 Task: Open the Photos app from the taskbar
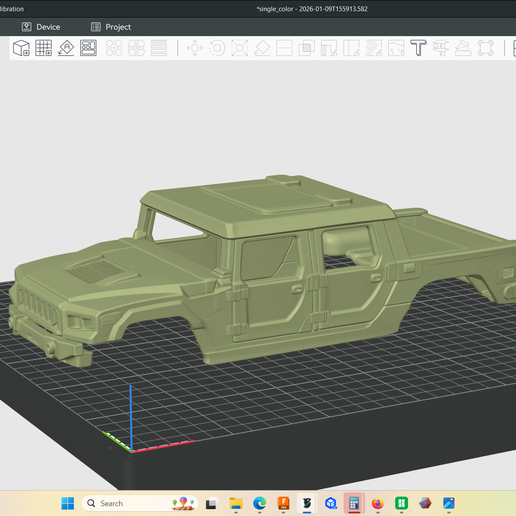click(x=449, y=503)
